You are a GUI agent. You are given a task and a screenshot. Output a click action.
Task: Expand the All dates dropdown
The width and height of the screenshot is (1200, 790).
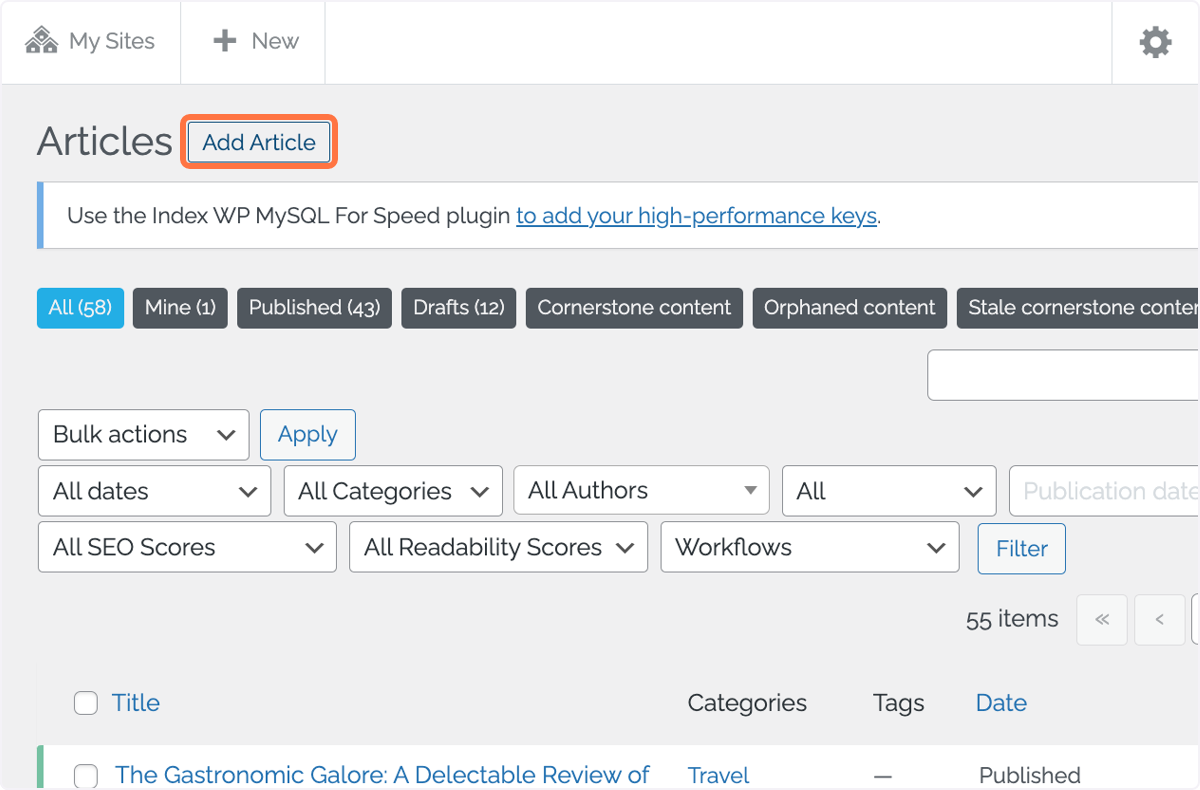tap(154, 491)
